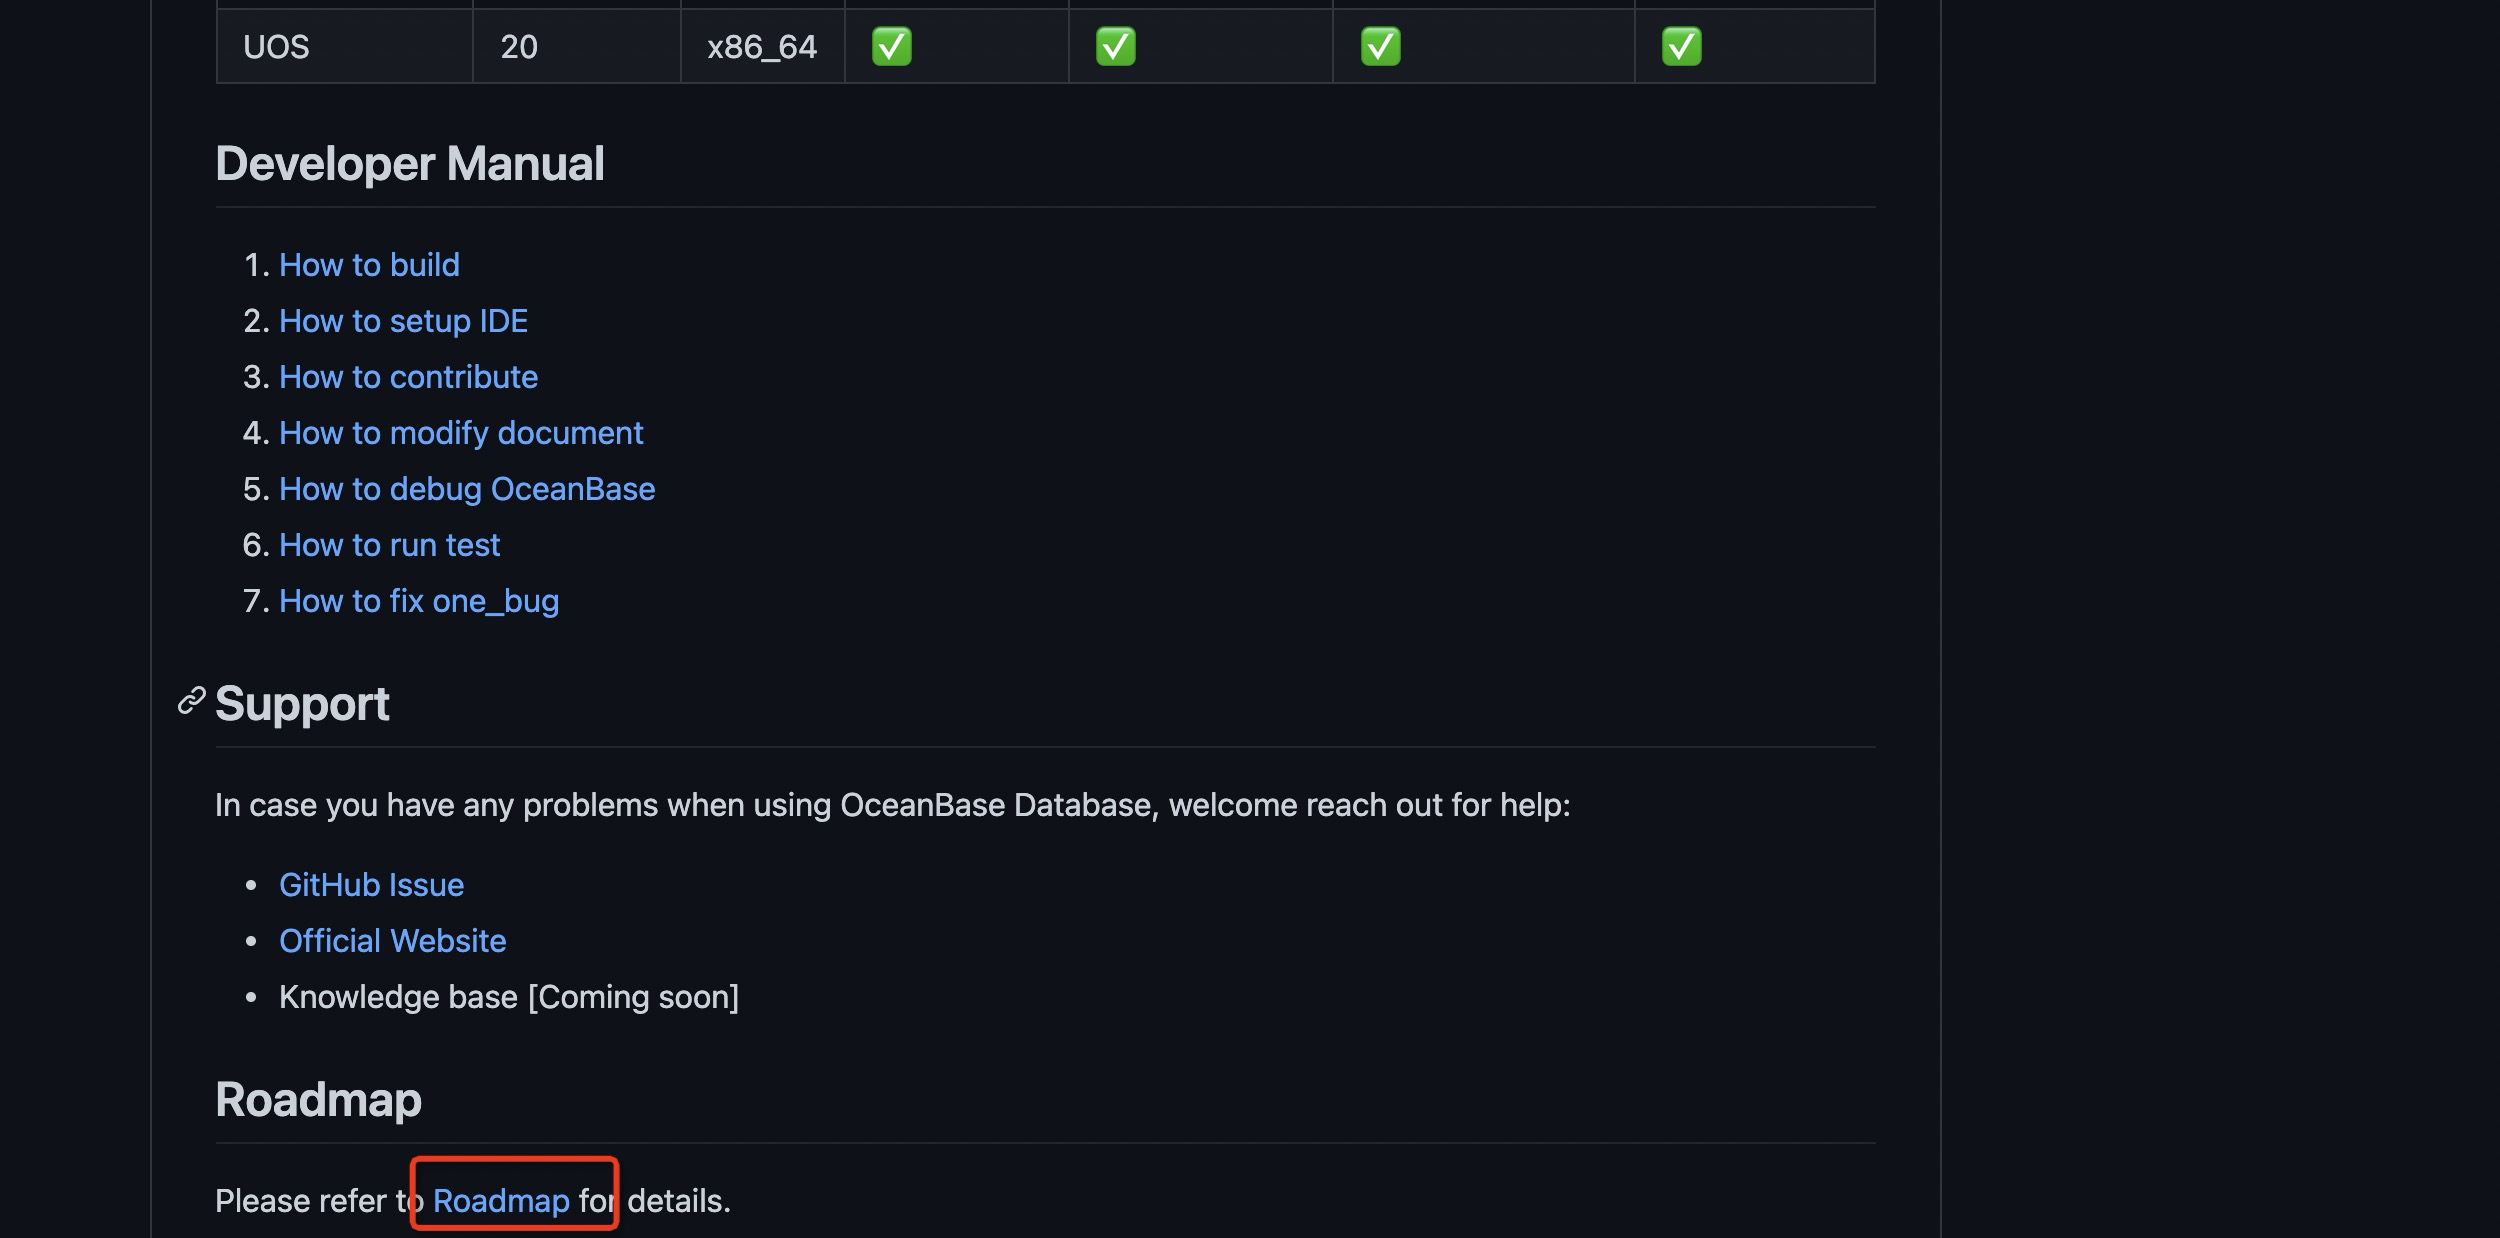The width and height of the screenshot is (2500, 1238).
Task: Open How to run test link
Action: click(x=389, y=545)
